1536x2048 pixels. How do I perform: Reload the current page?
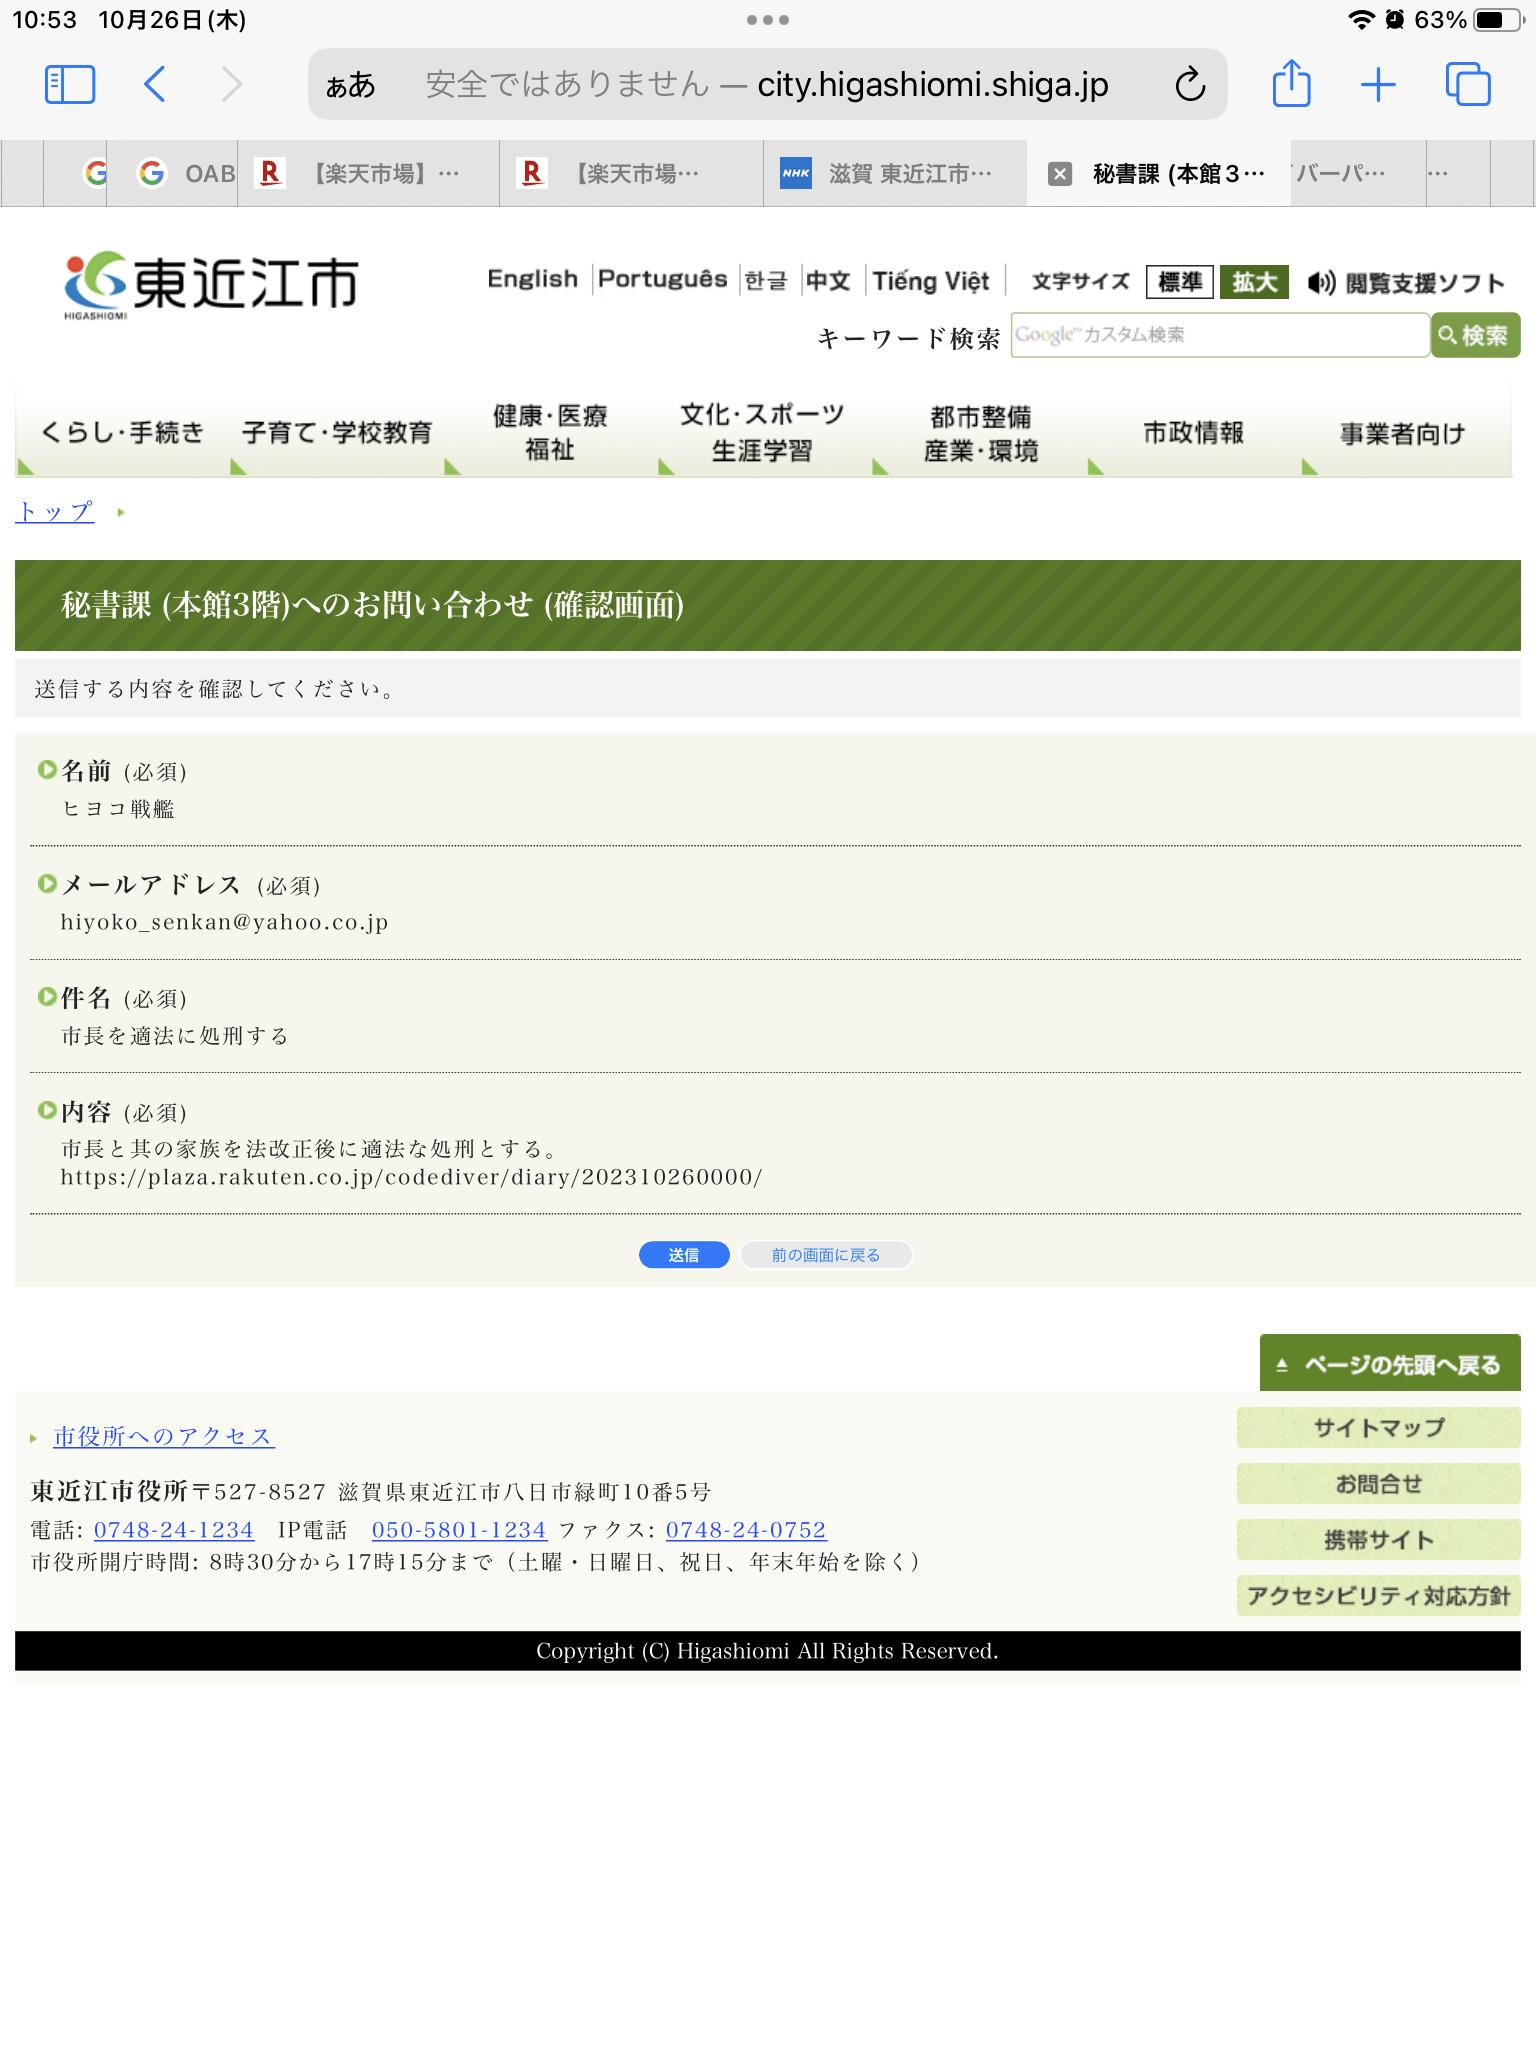[1189, 85]
